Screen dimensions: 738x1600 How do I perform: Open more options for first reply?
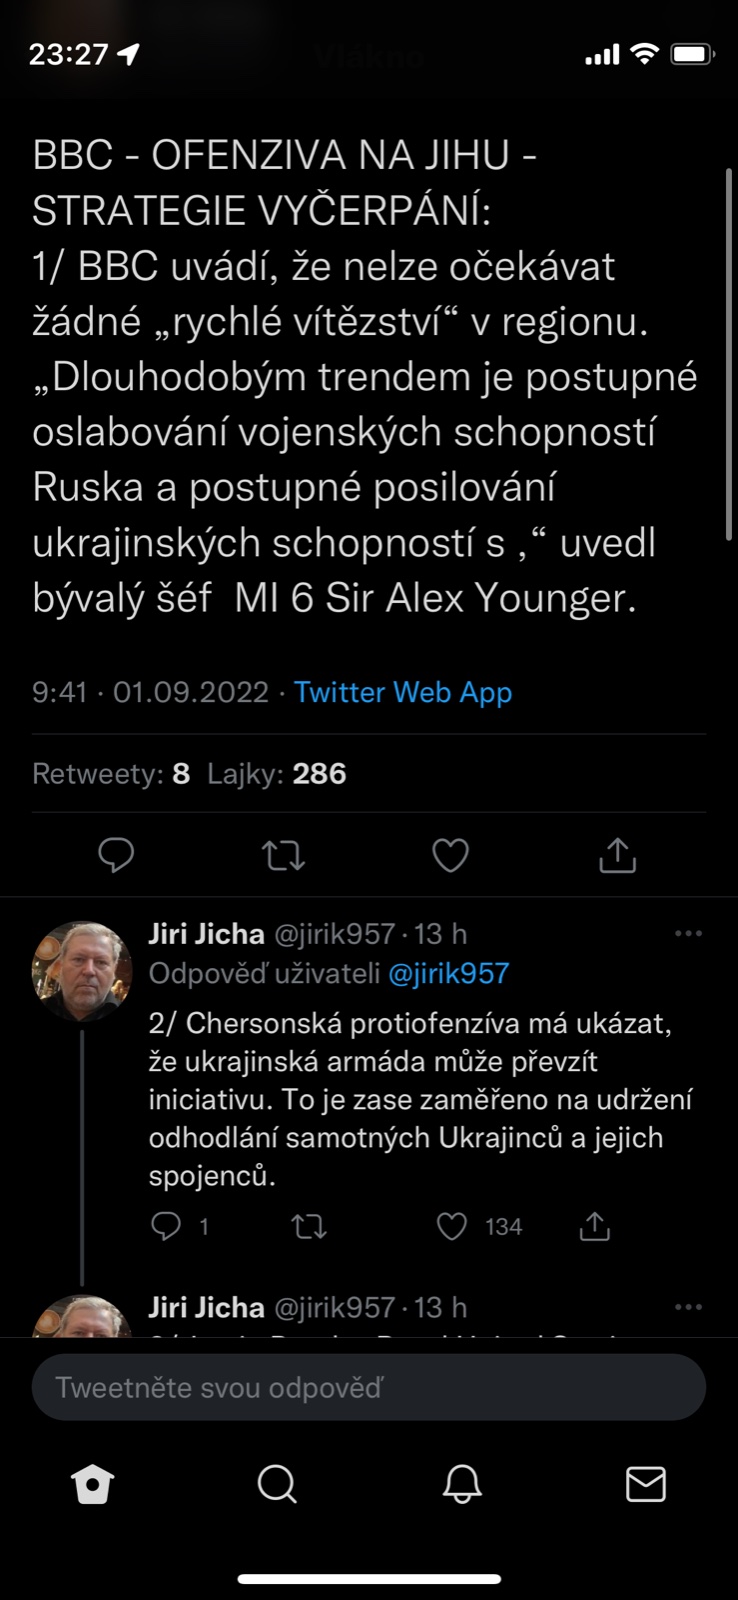coord(688,934)
